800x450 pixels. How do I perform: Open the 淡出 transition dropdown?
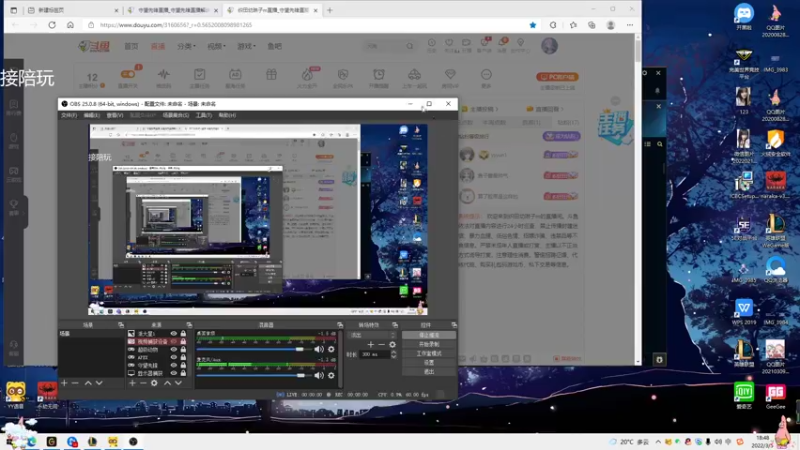pyautogui.click(x=371, y=335)
